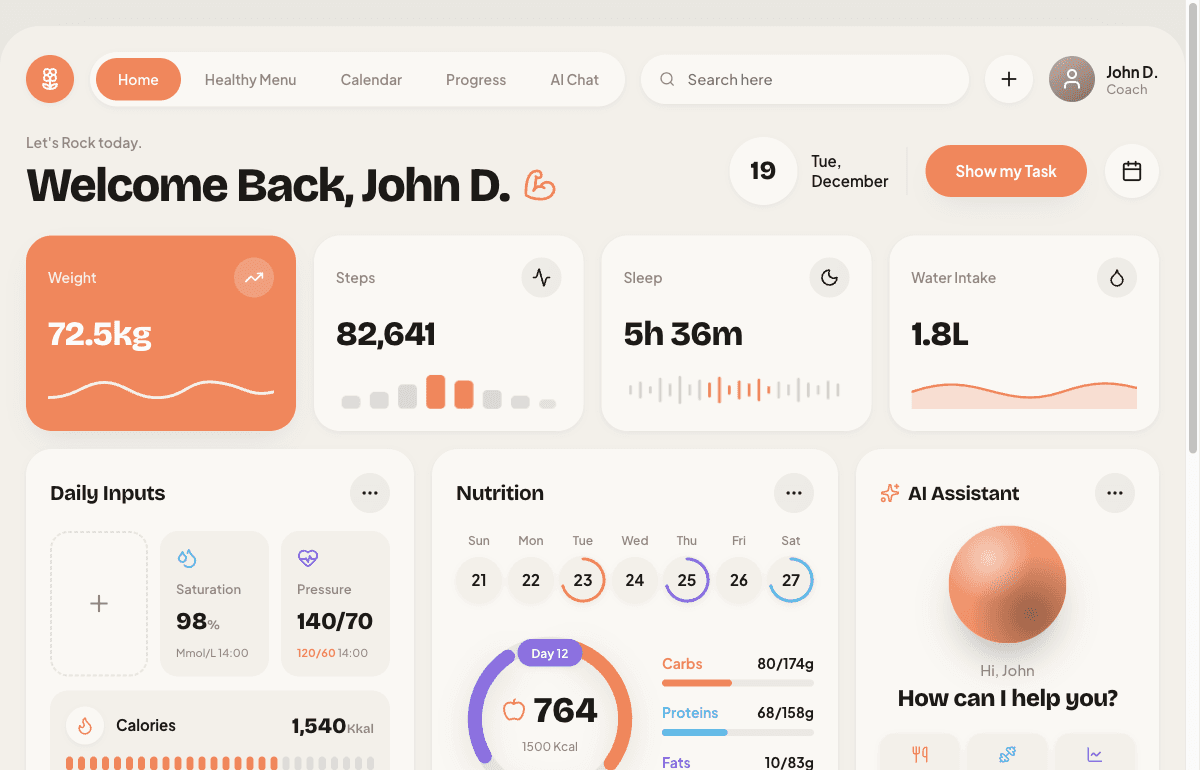The image size is (1200, 770).
Task: Select the AI Chat tab
Action: pyautogui.click(x=575, y=80)
